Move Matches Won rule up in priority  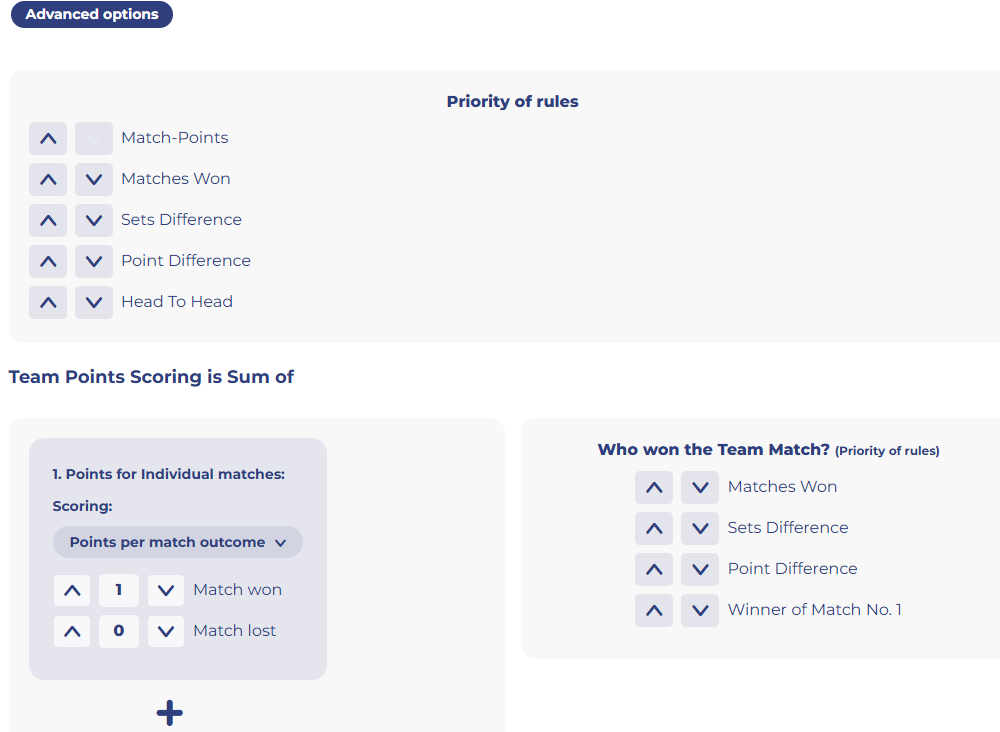pyautogui.click(x=48, y=179)
